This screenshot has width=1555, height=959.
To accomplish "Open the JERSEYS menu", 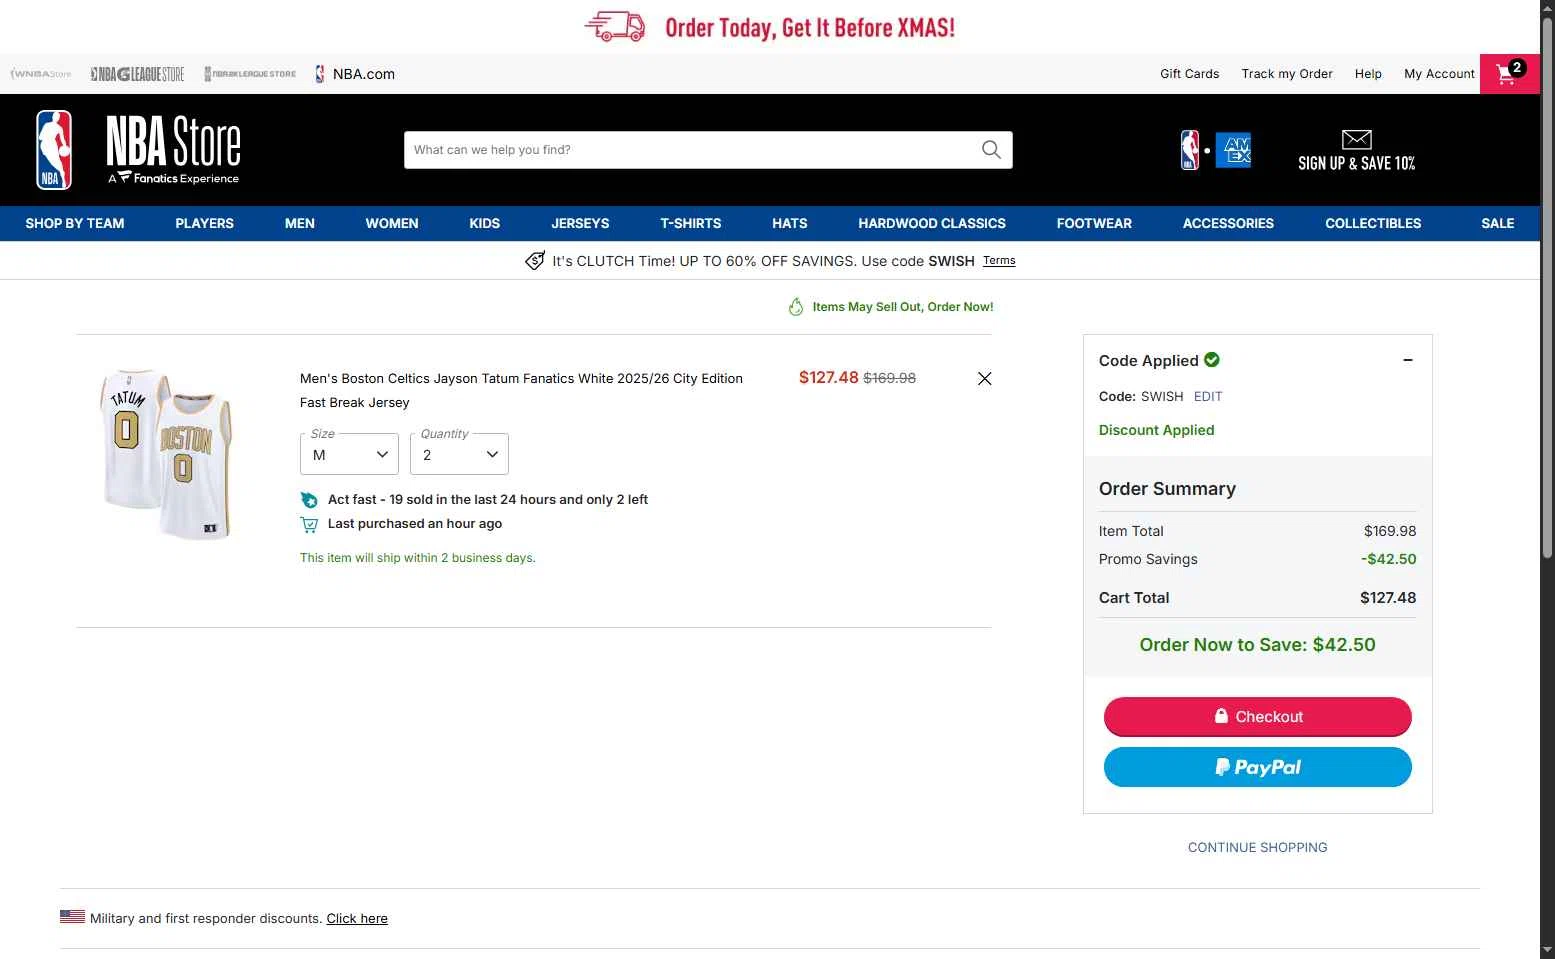I will (x=580, y=223).
